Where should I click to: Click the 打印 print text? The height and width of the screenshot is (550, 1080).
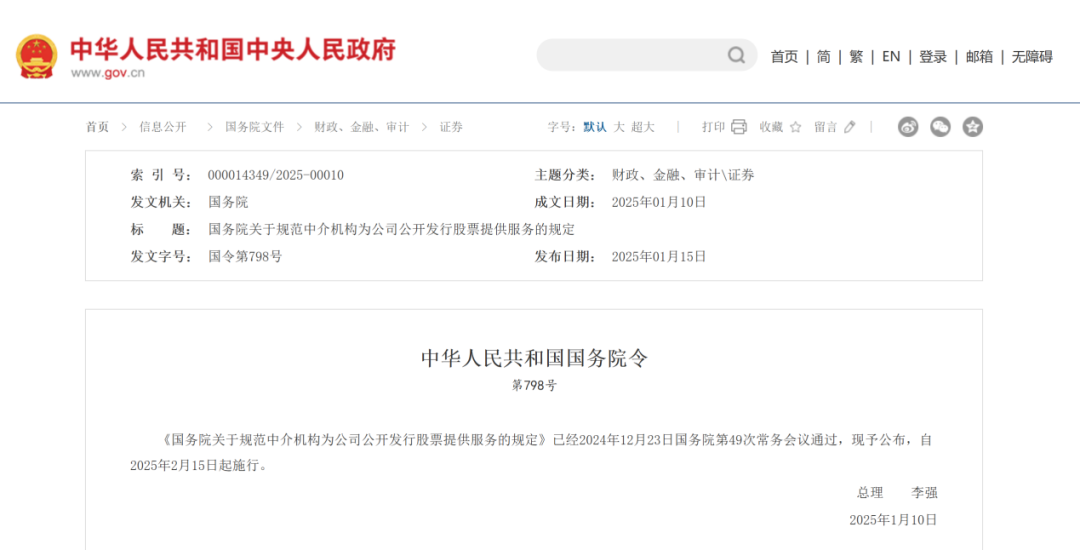click(x=714, y=127)
